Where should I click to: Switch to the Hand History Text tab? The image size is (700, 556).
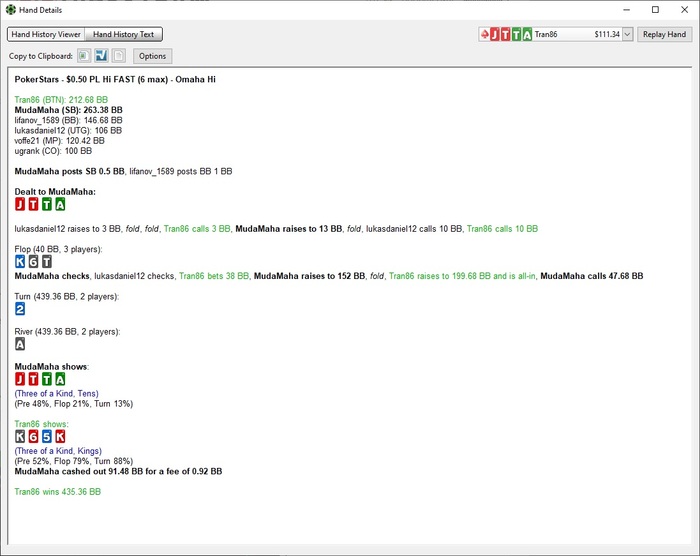point(124,34)
